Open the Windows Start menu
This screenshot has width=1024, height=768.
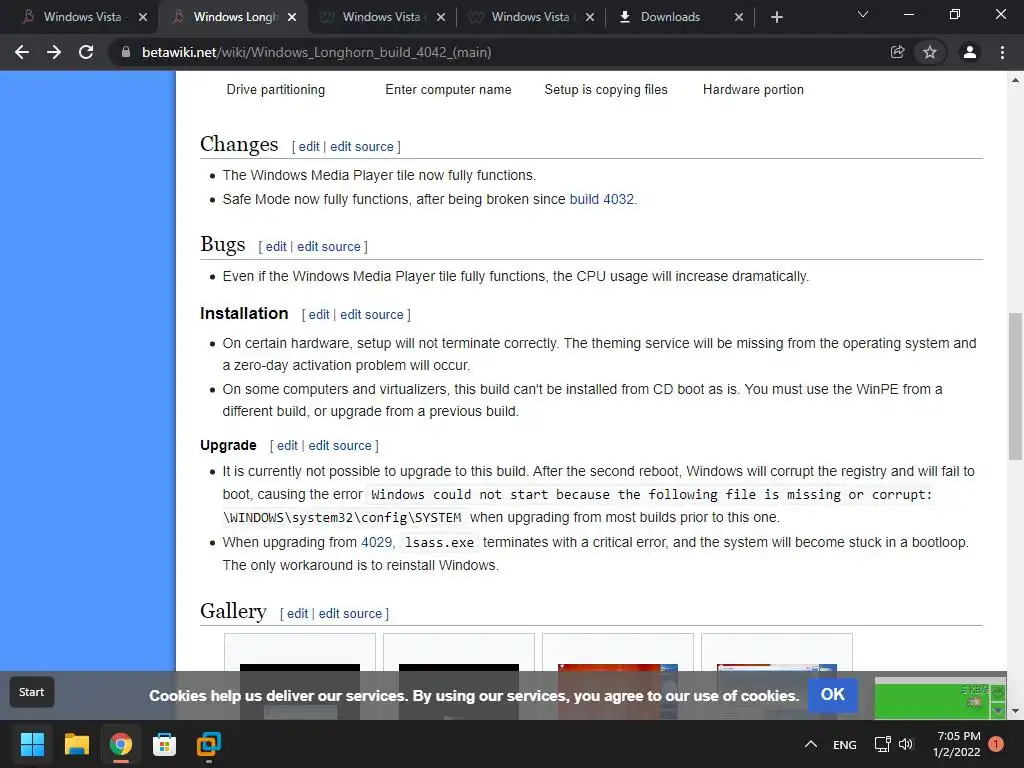[32, 744]
